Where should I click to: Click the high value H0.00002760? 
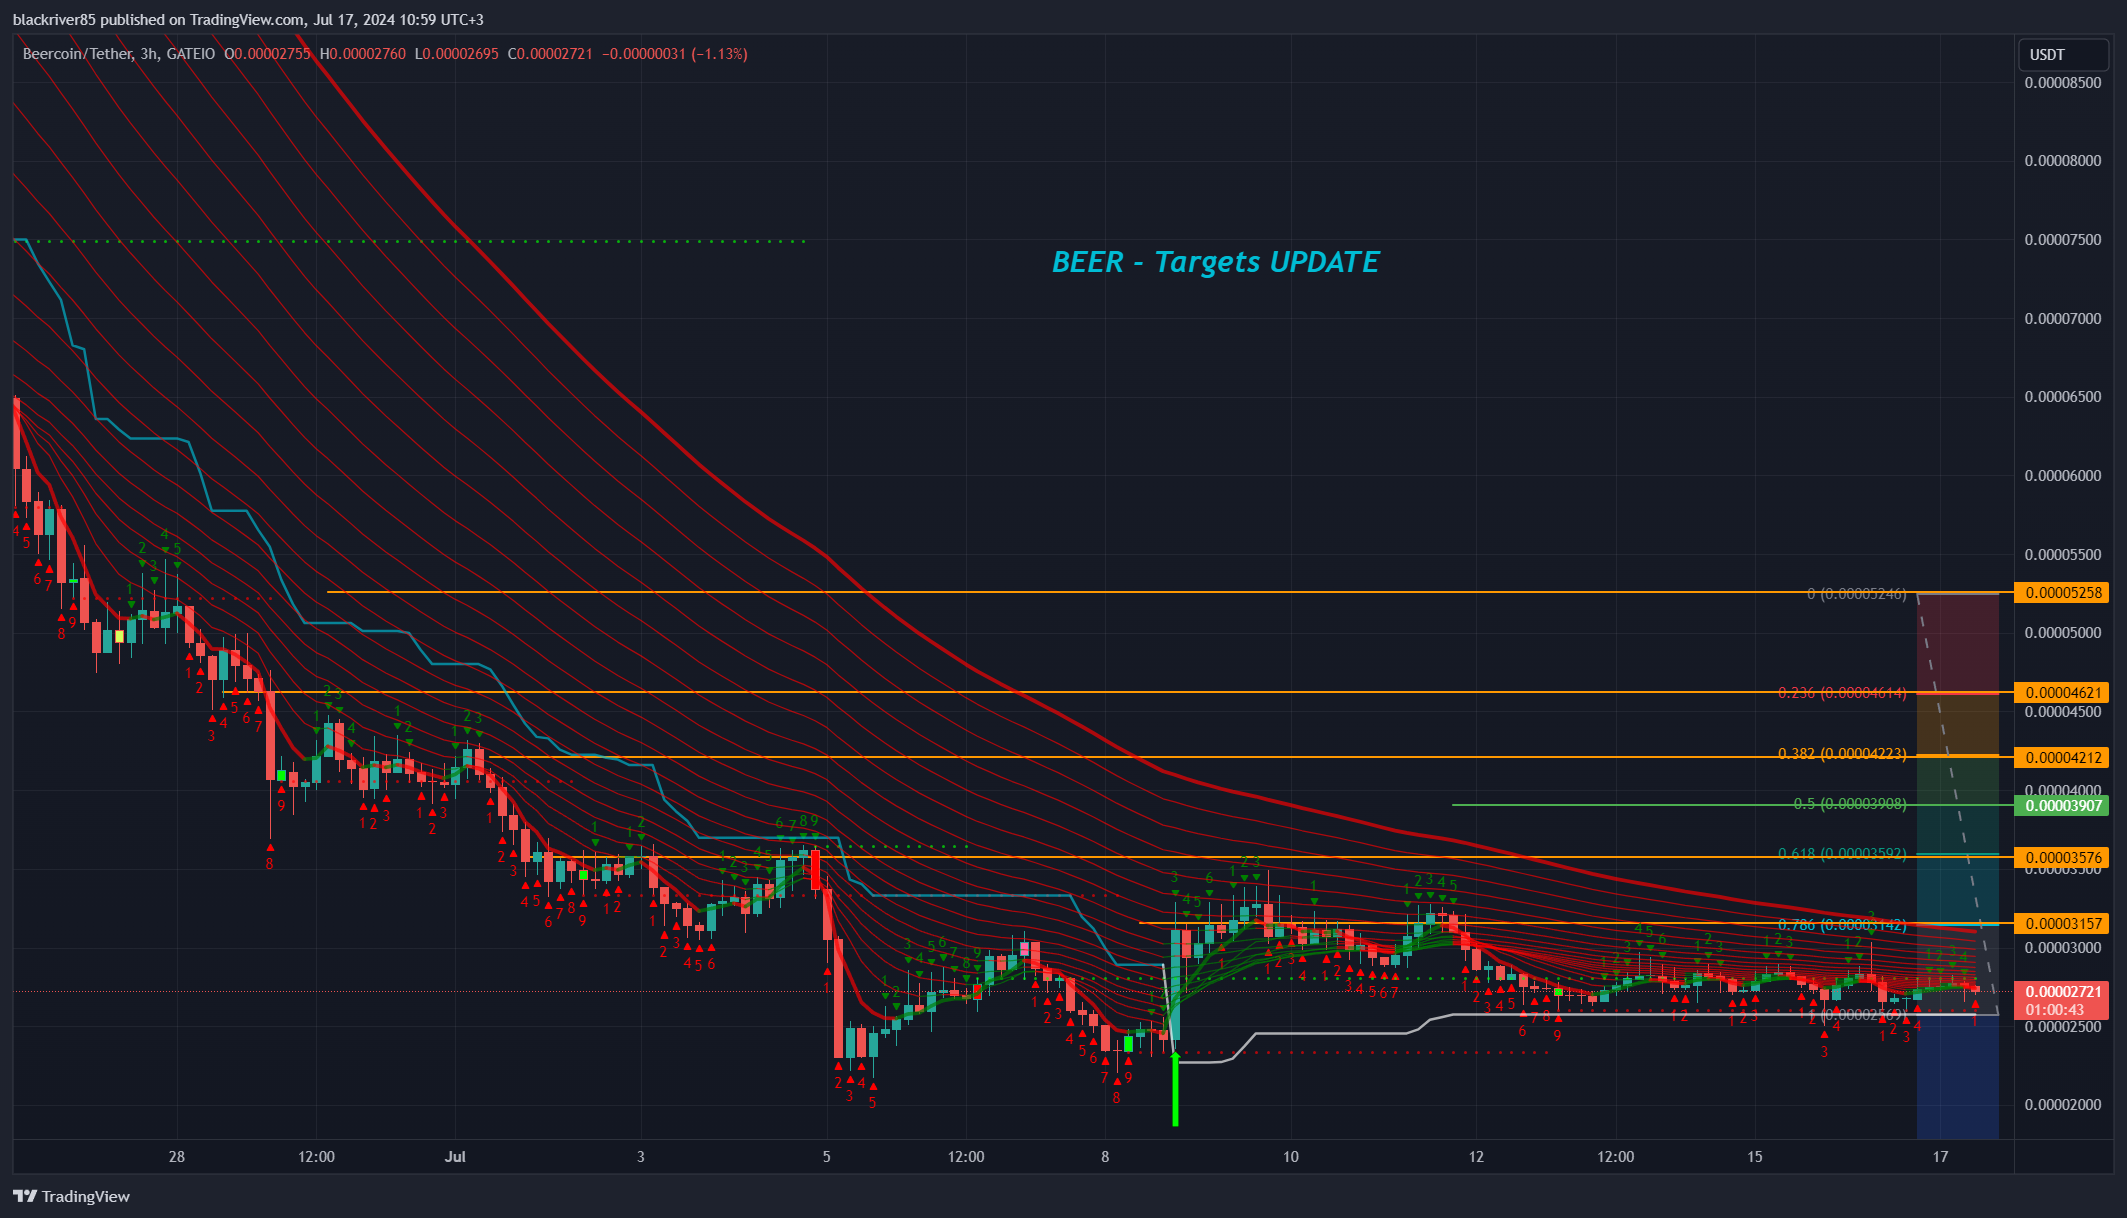click(x=362, y=54)
